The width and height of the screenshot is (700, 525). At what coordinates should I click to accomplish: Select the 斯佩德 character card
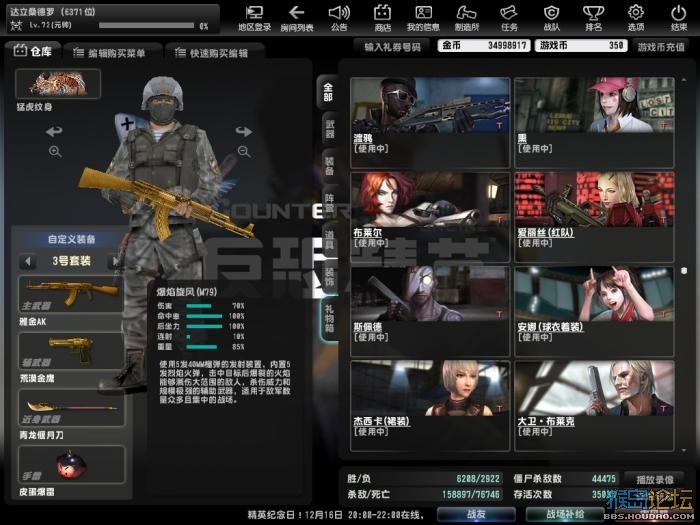pyautogui.click(x=430, y=311)
